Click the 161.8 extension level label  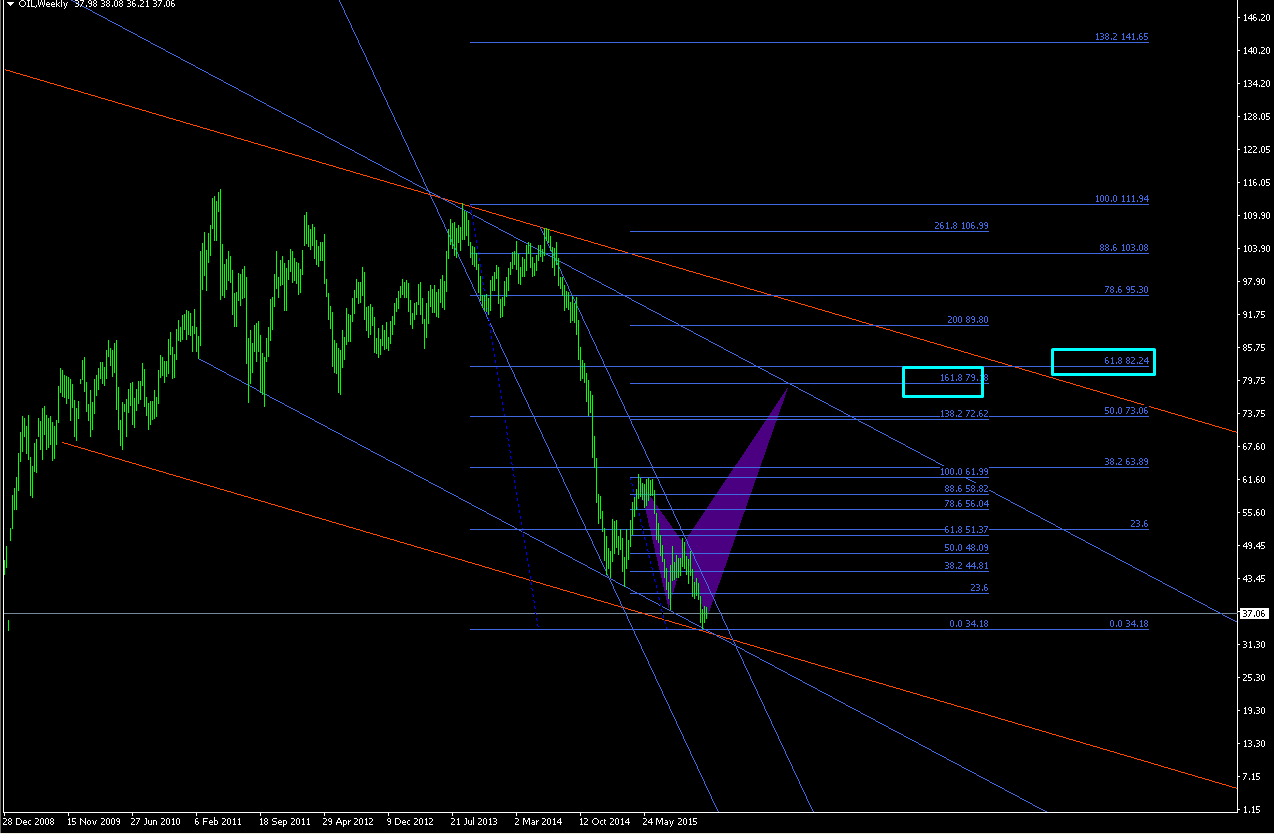click(964, 378)
